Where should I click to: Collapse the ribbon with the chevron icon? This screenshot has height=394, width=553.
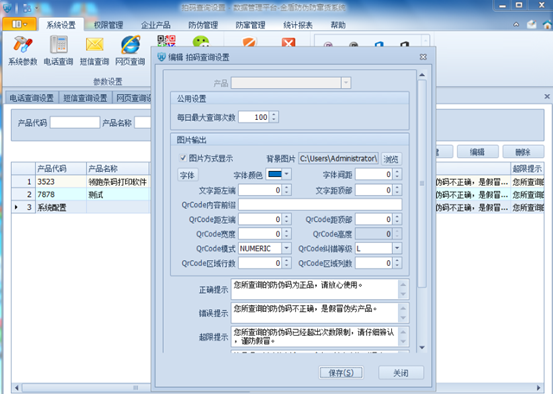tap(516, 25)
